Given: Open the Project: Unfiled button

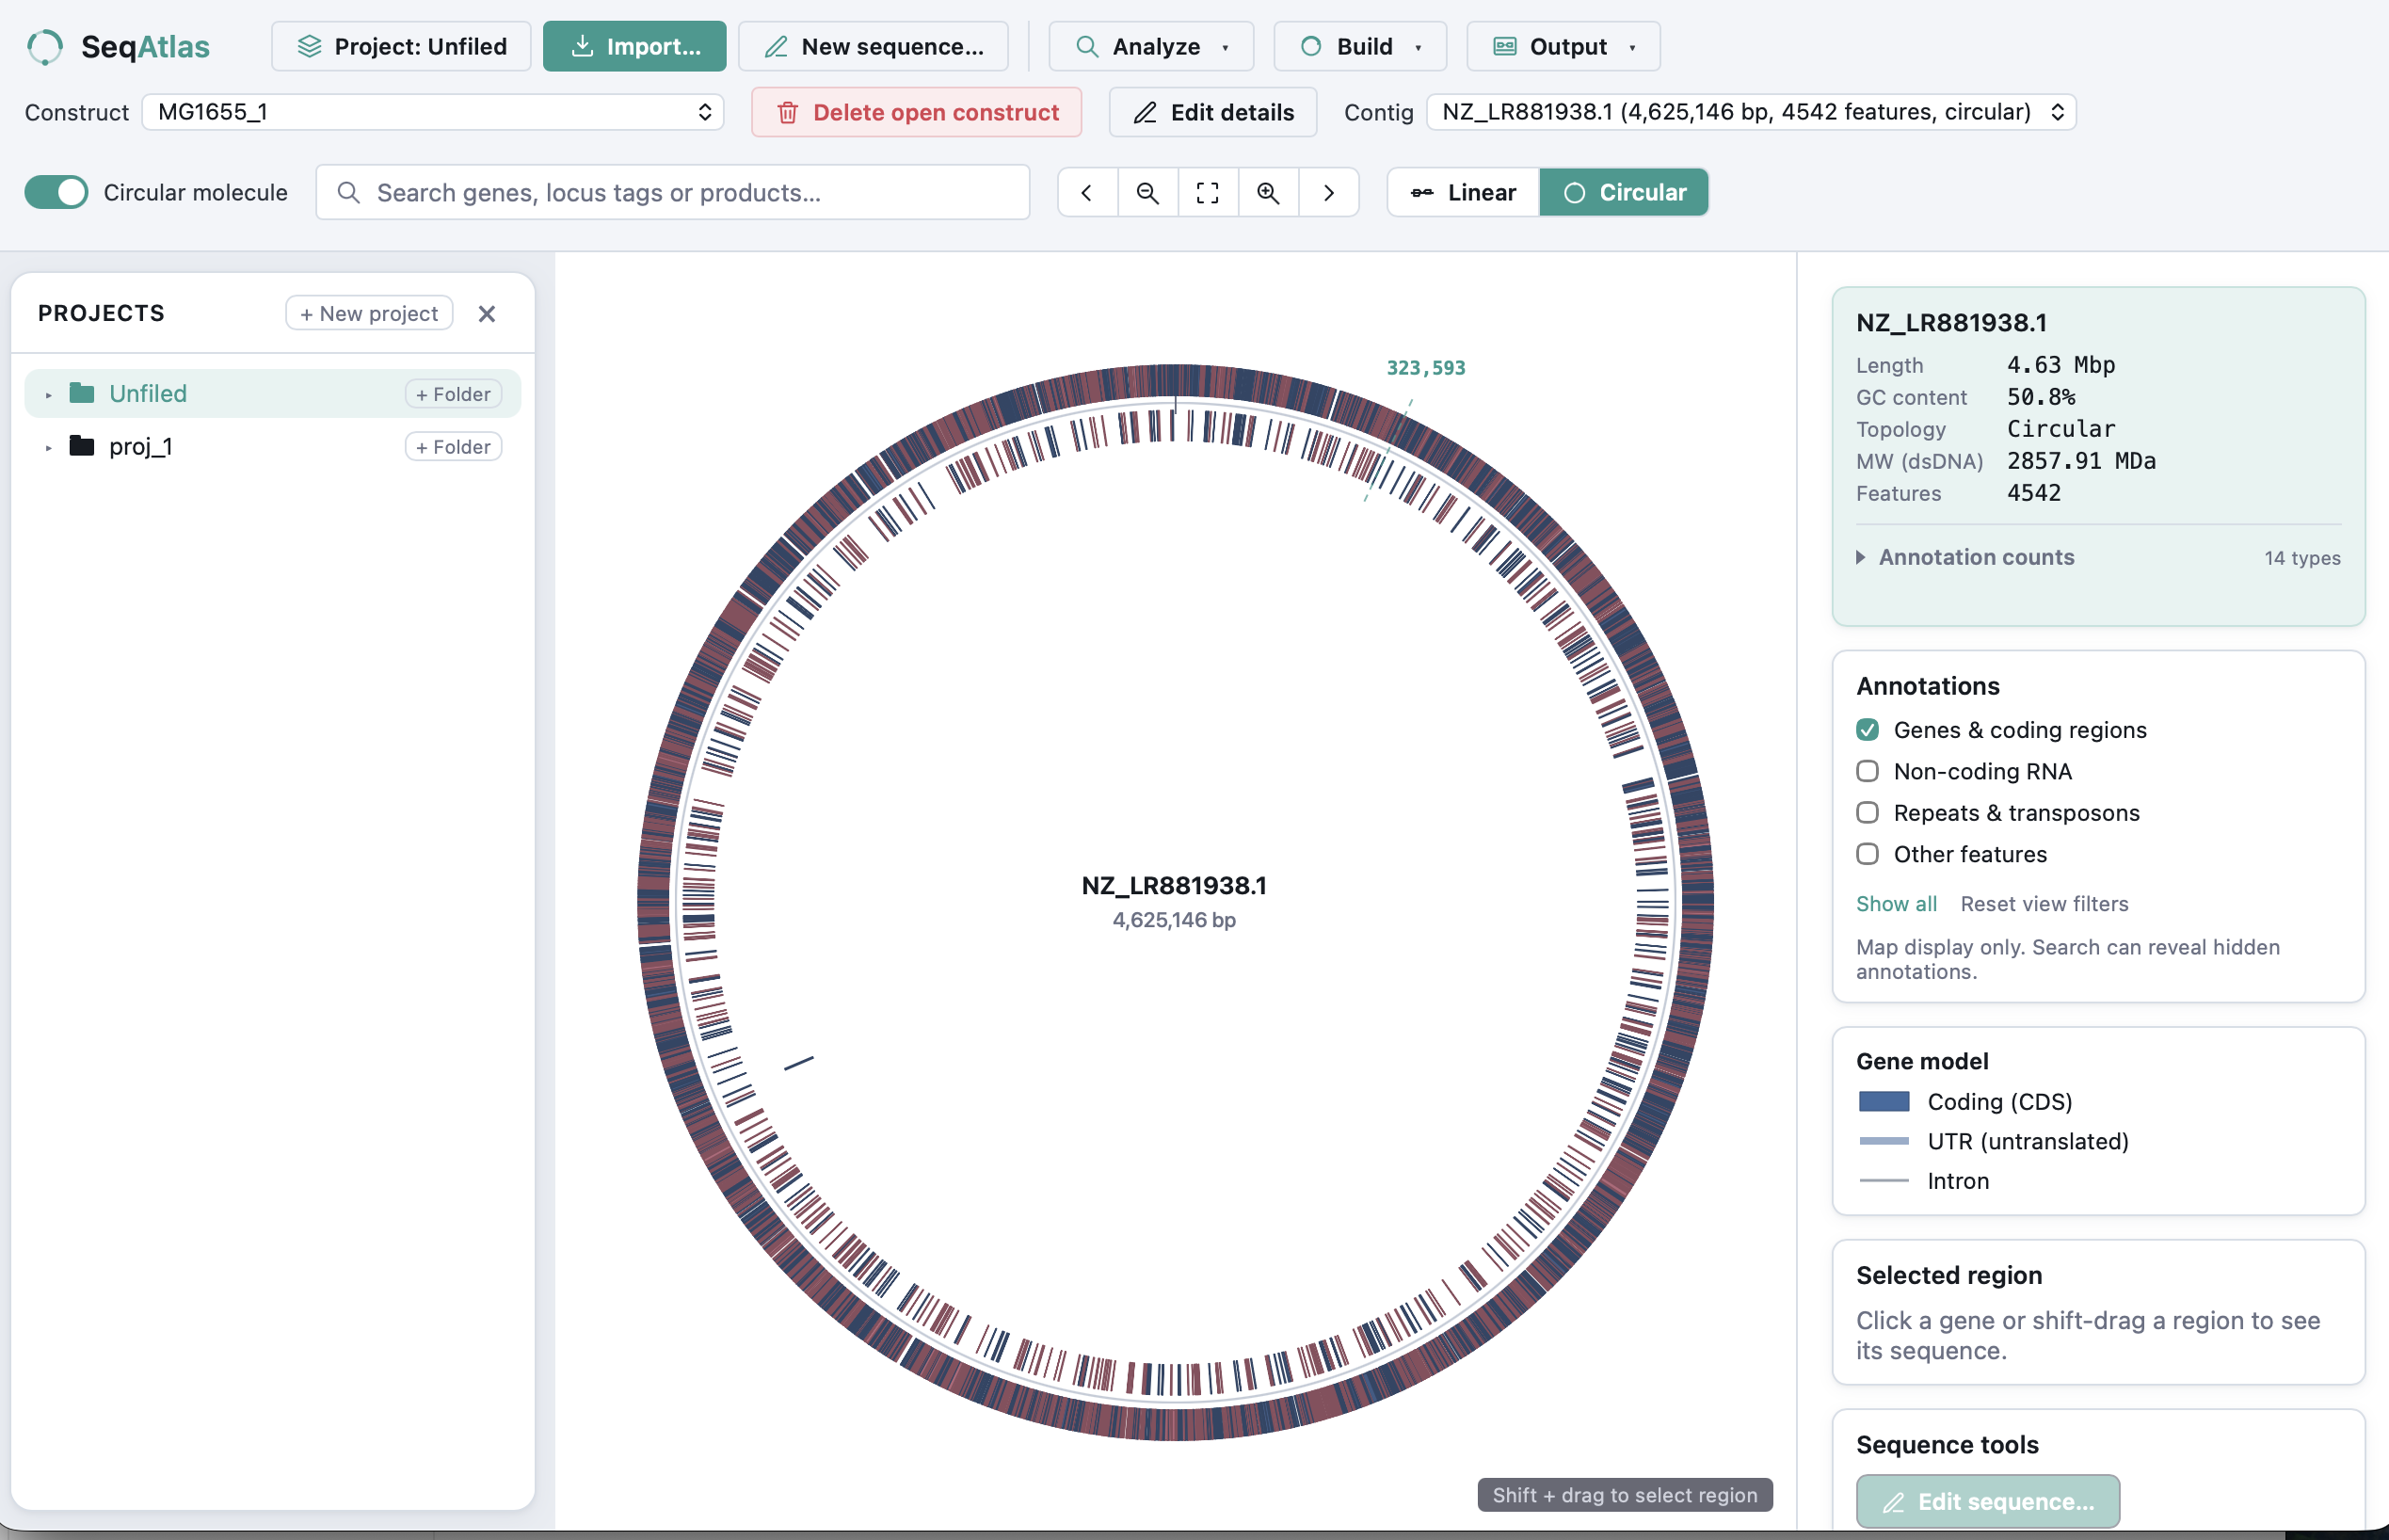Looking at the screenshot, I should [x=401, y=47].
